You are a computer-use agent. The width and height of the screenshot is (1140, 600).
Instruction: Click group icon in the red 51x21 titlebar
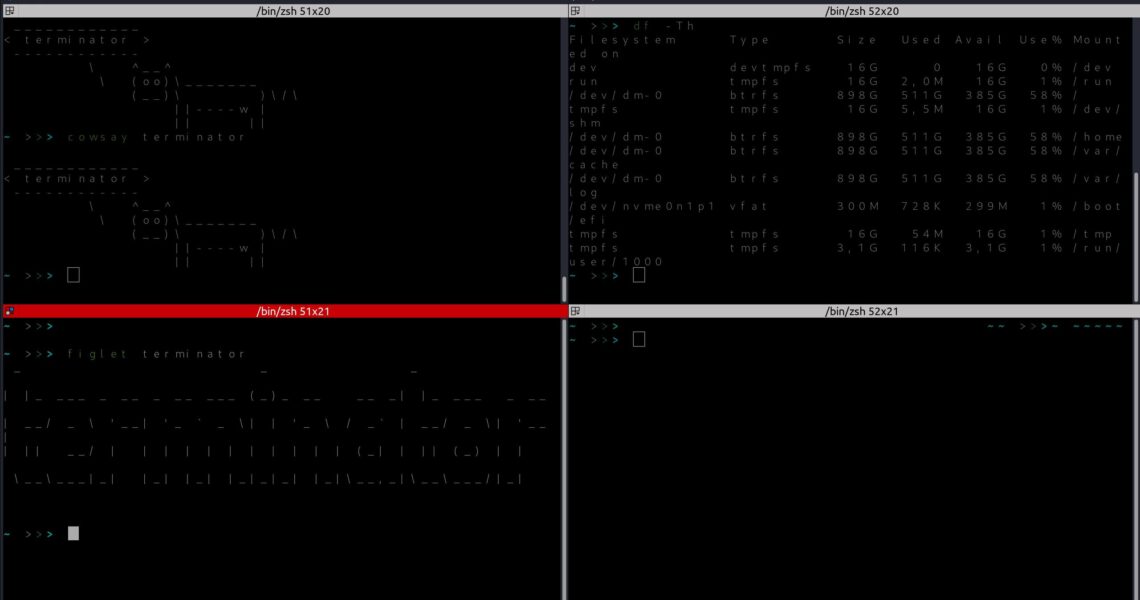pyautogui.click(x=9, y=311)
